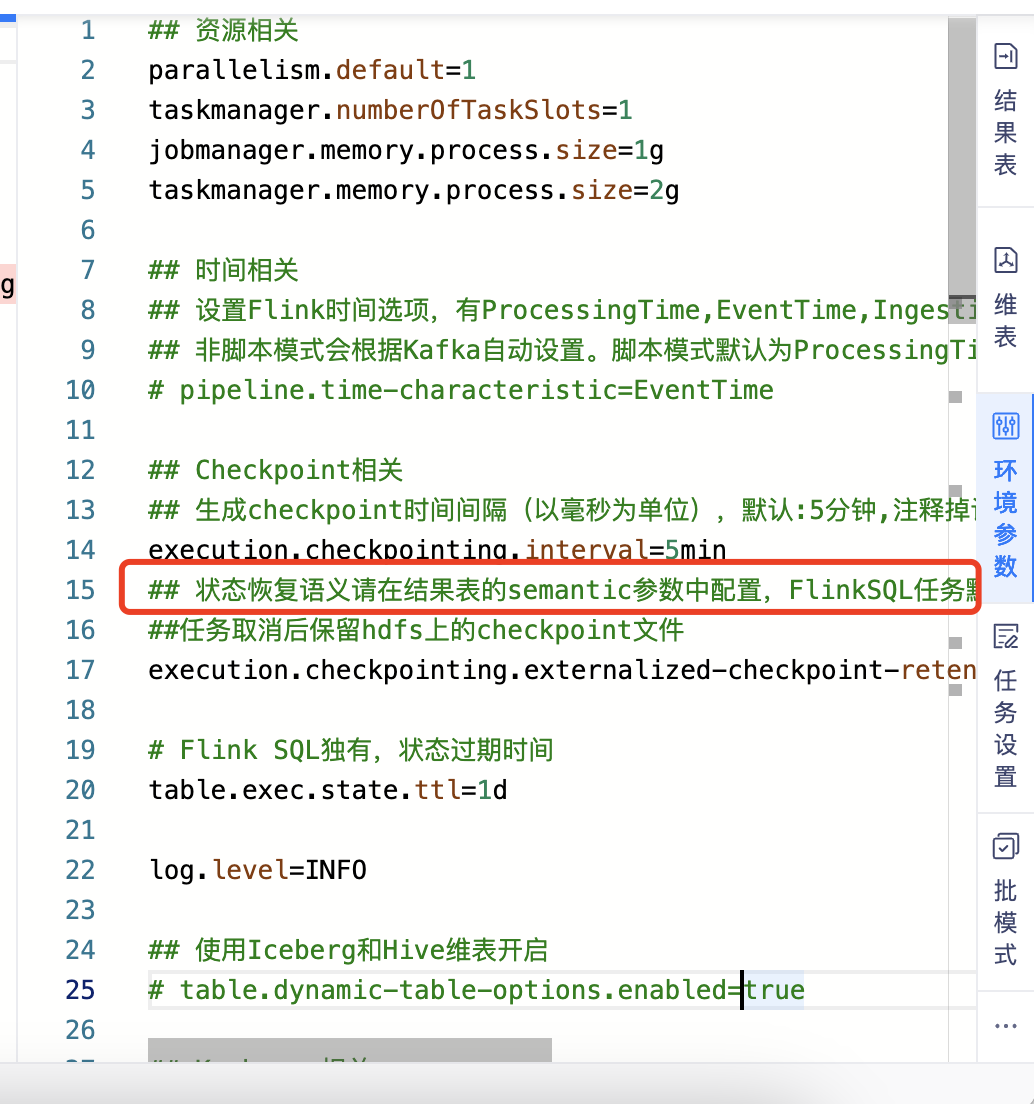Place cursor on parallelism.default=1 line
The image size is (1034, 1104).
tap(312, 70)
